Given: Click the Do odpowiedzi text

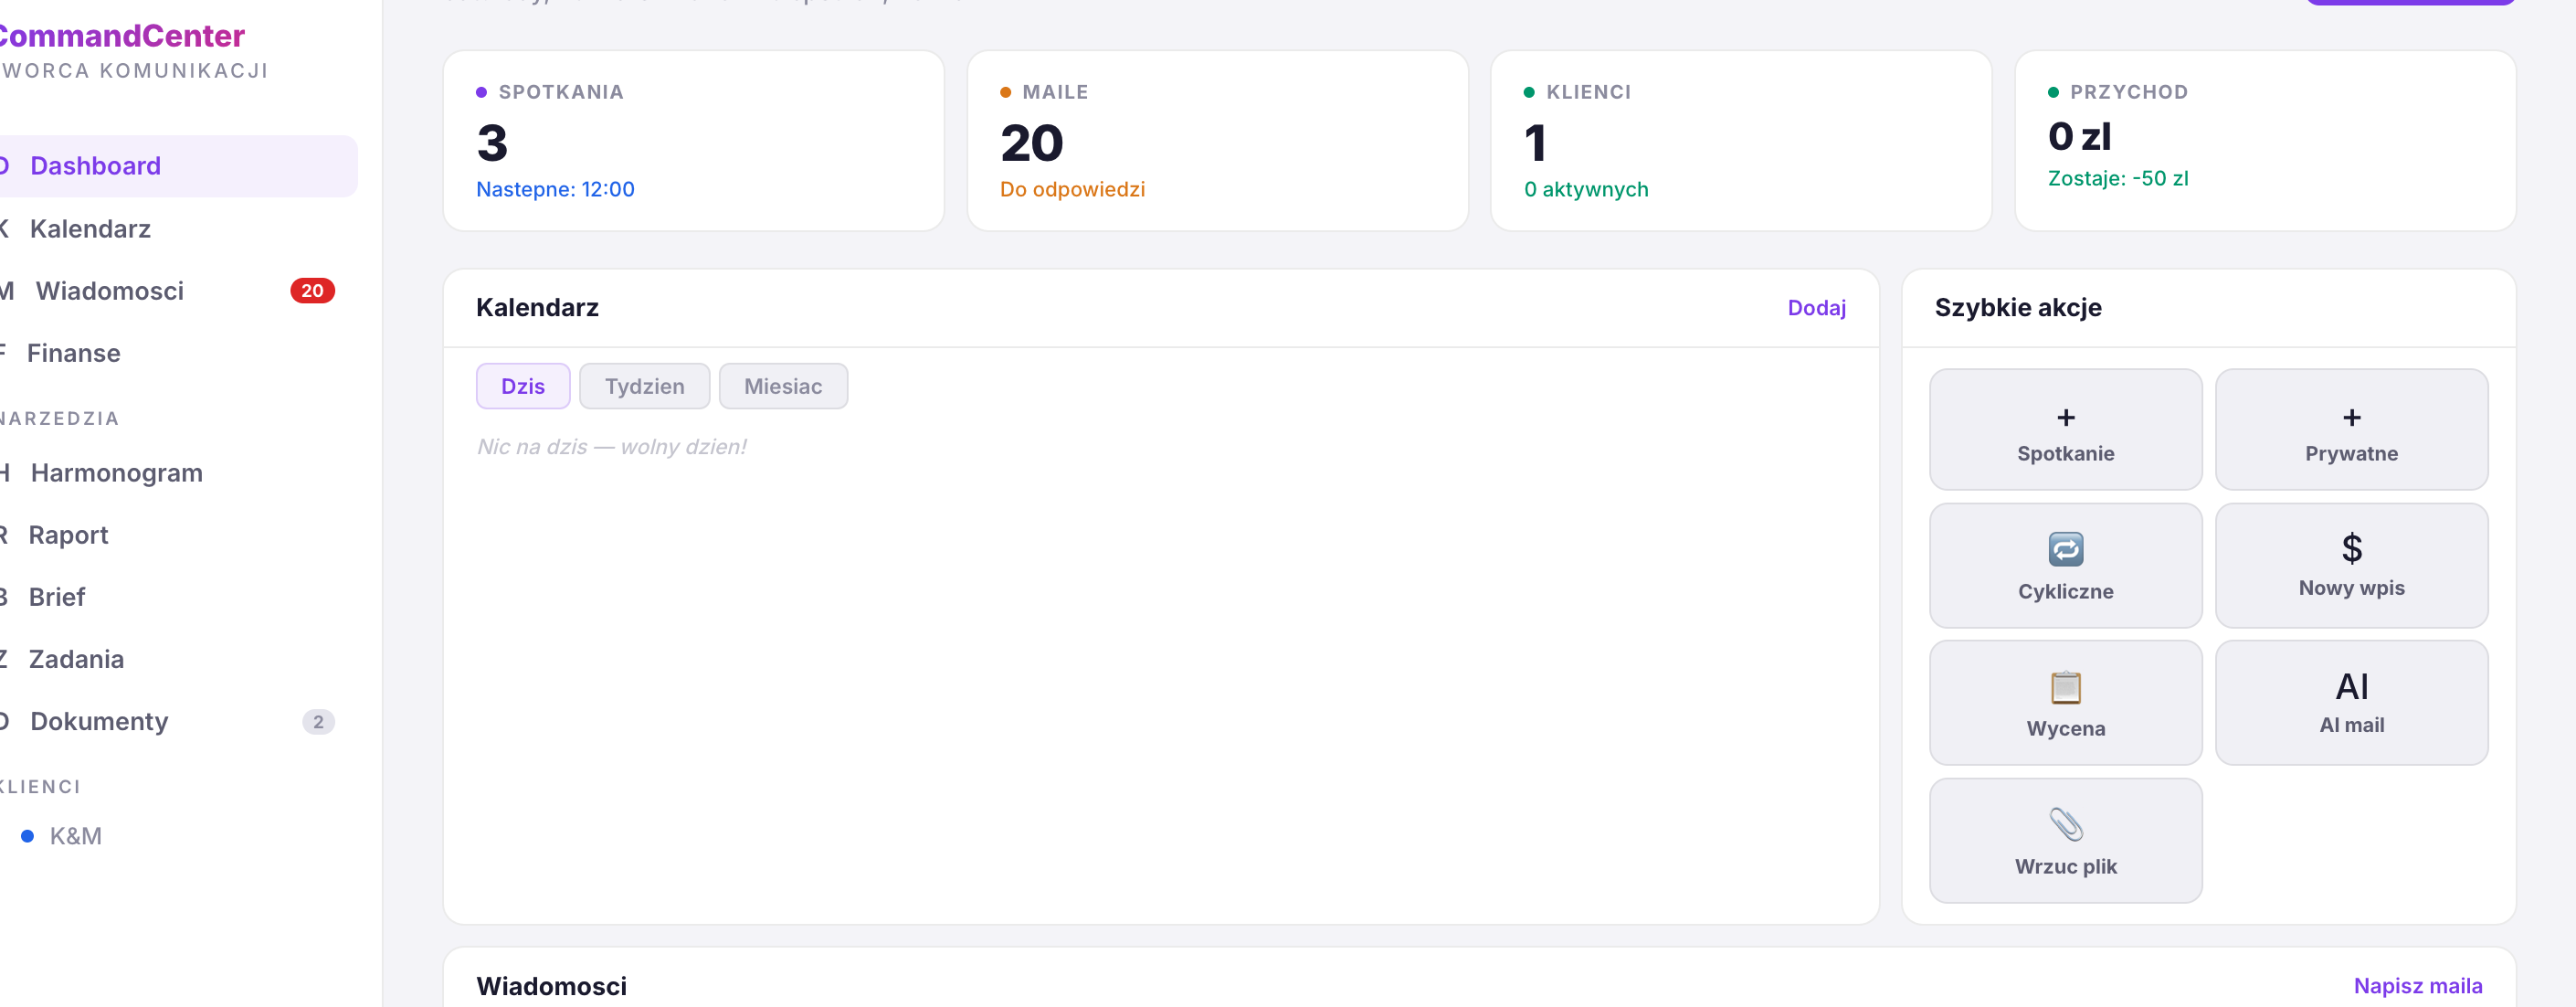Looking at the screenshot, I should pos(1072,189).
